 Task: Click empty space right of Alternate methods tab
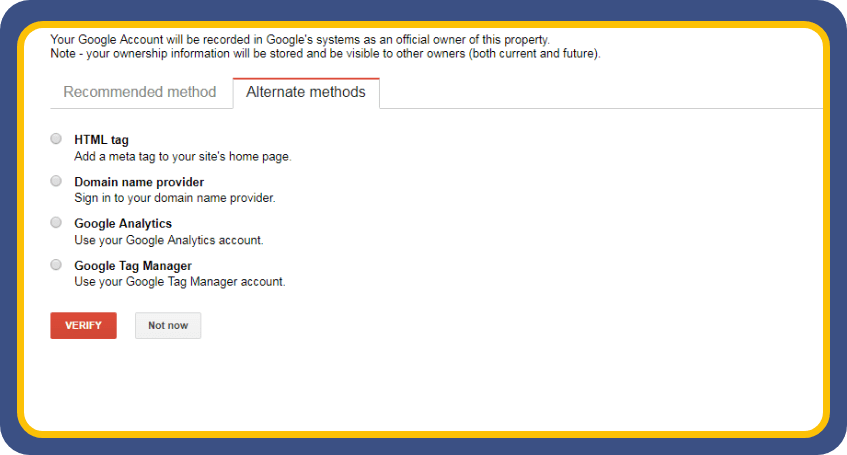pyautogui.click(x=600, y=92)
